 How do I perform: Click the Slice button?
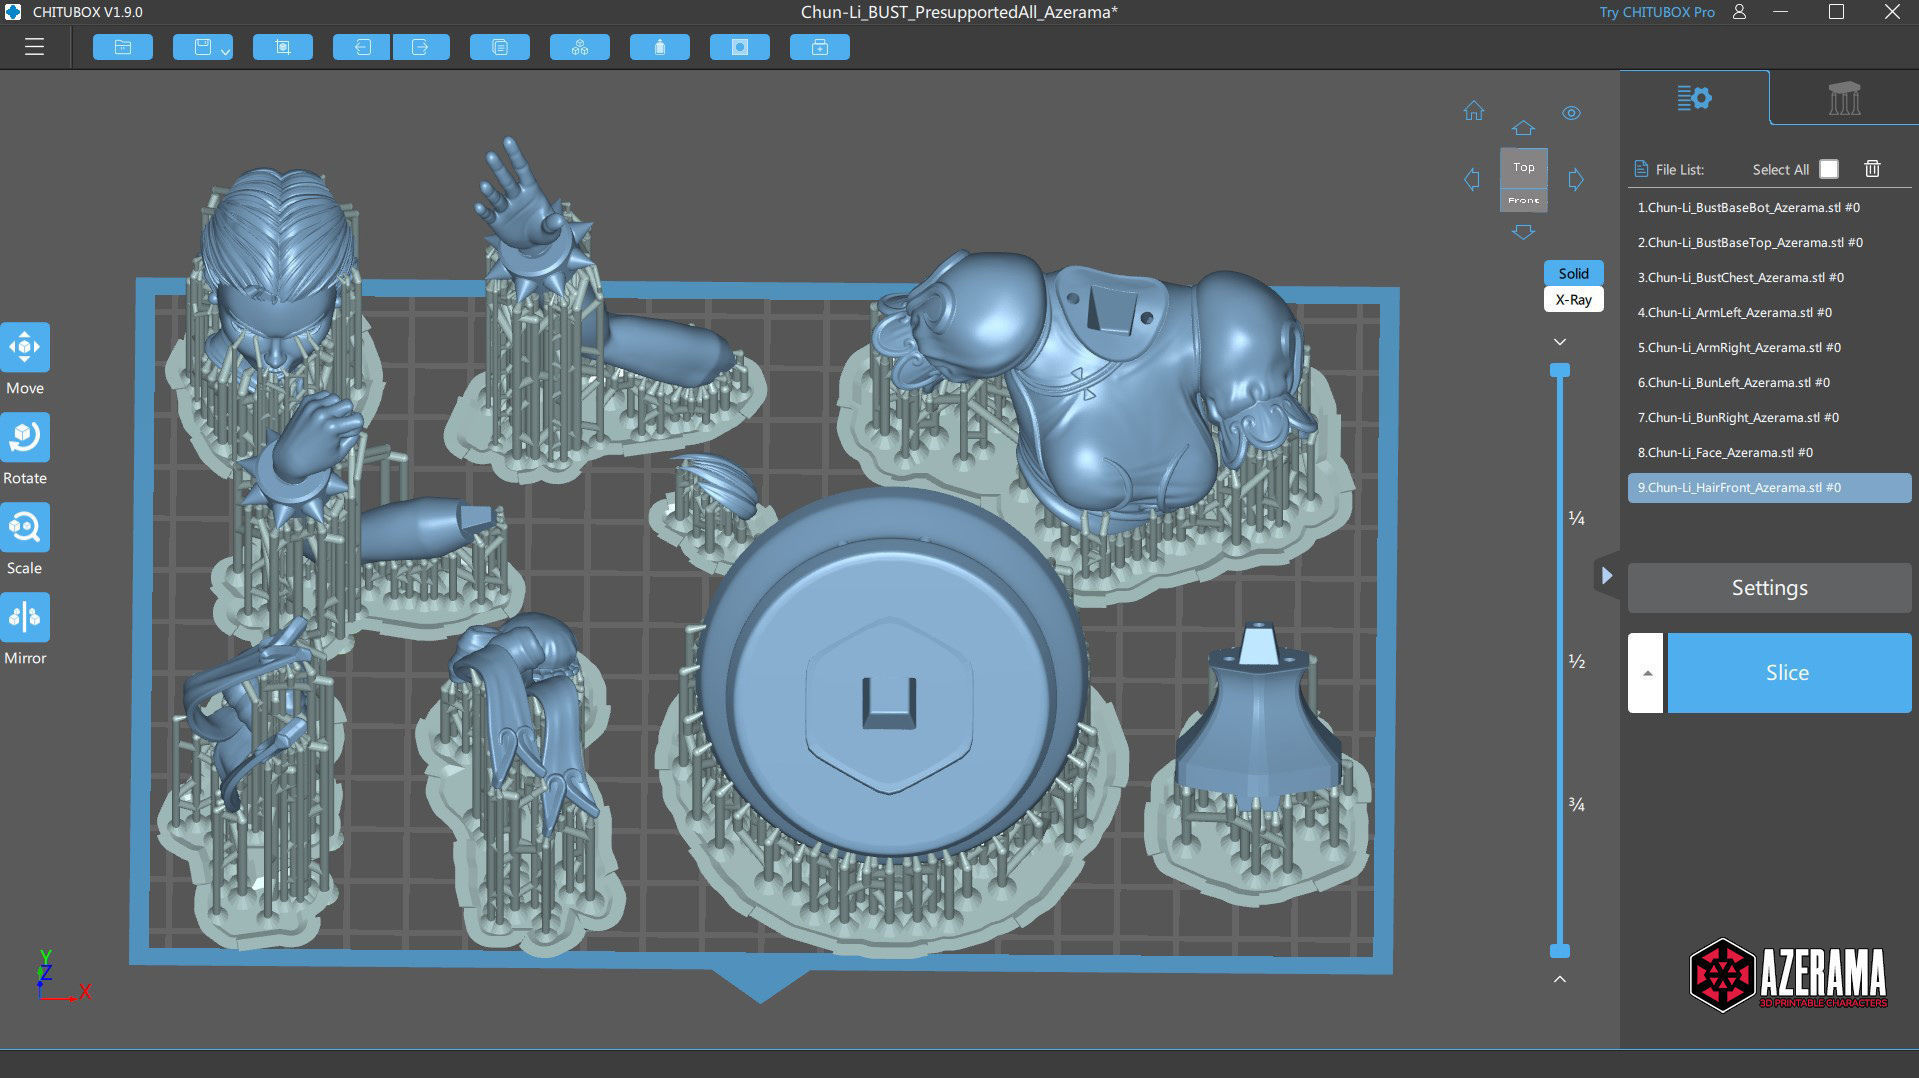click(x=1789, y=673)
